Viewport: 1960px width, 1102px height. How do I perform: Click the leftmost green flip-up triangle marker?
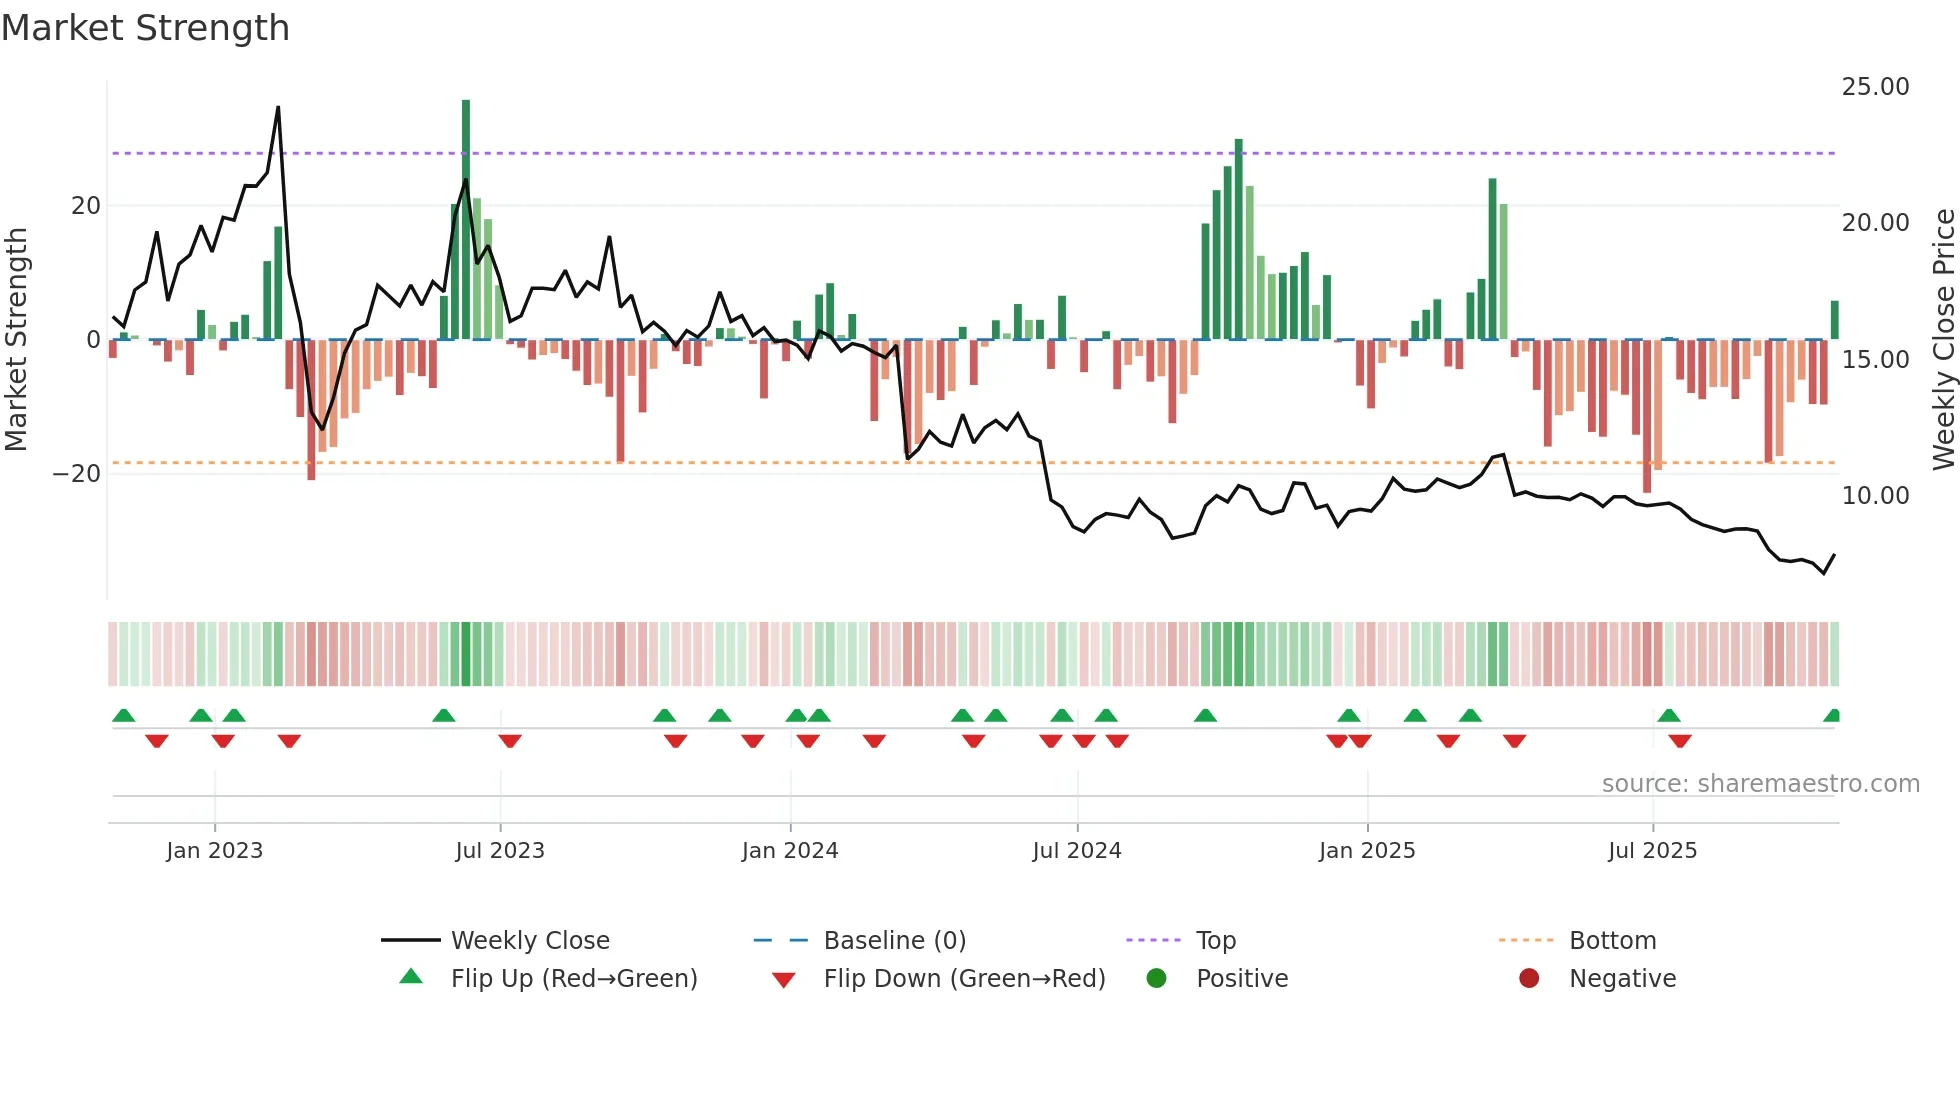click(124, 716)
